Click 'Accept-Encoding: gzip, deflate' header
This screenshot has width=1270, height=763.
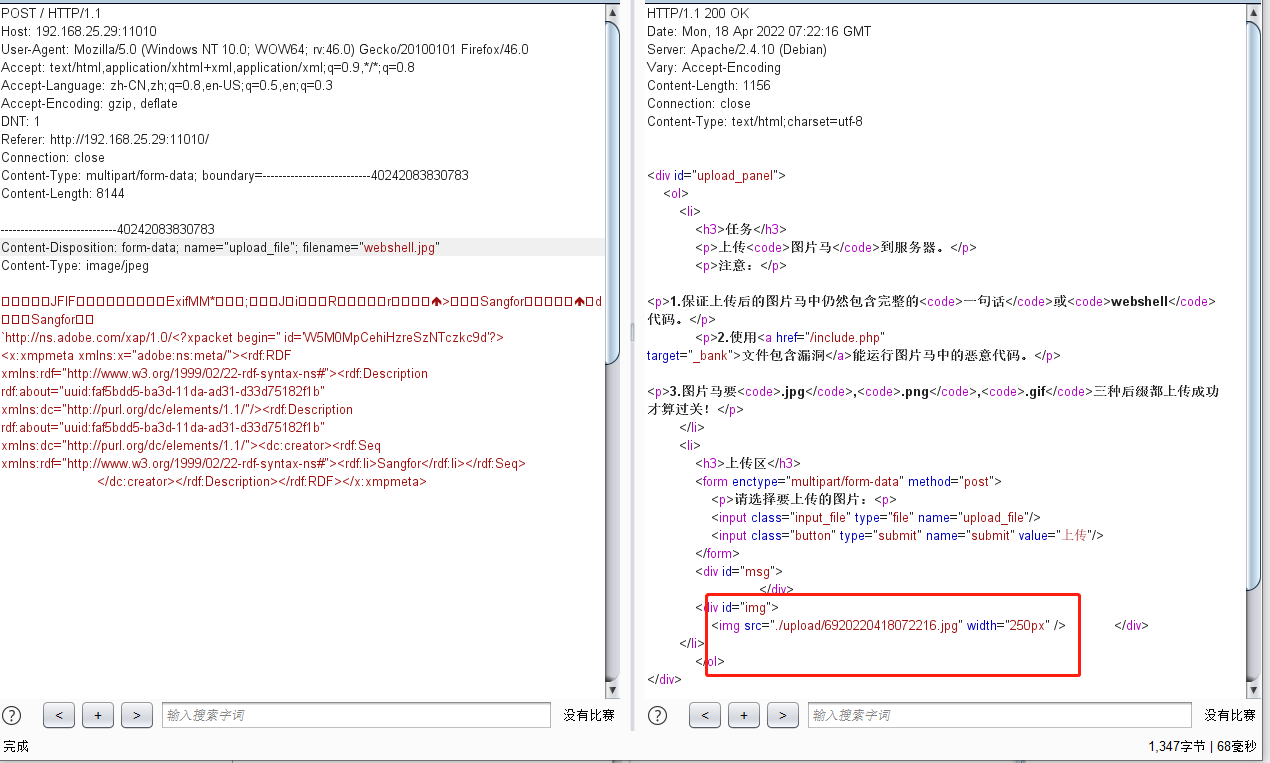point(90,103)
